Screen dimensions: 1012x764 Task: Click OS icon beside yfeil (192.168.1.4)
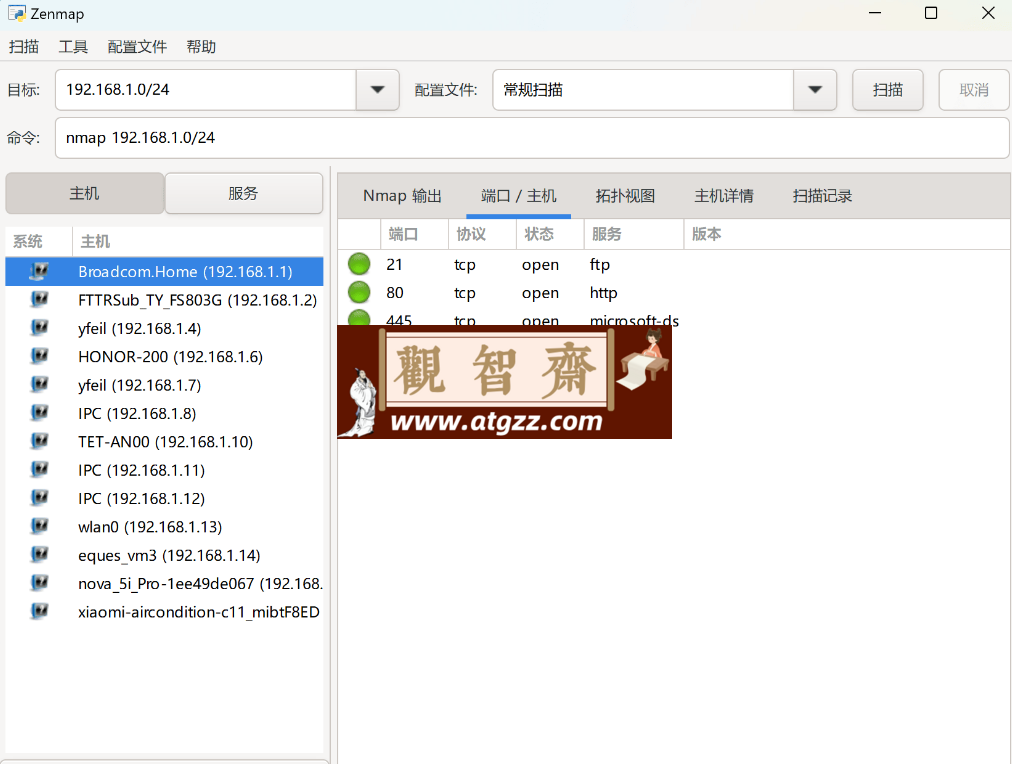[39, 328]
